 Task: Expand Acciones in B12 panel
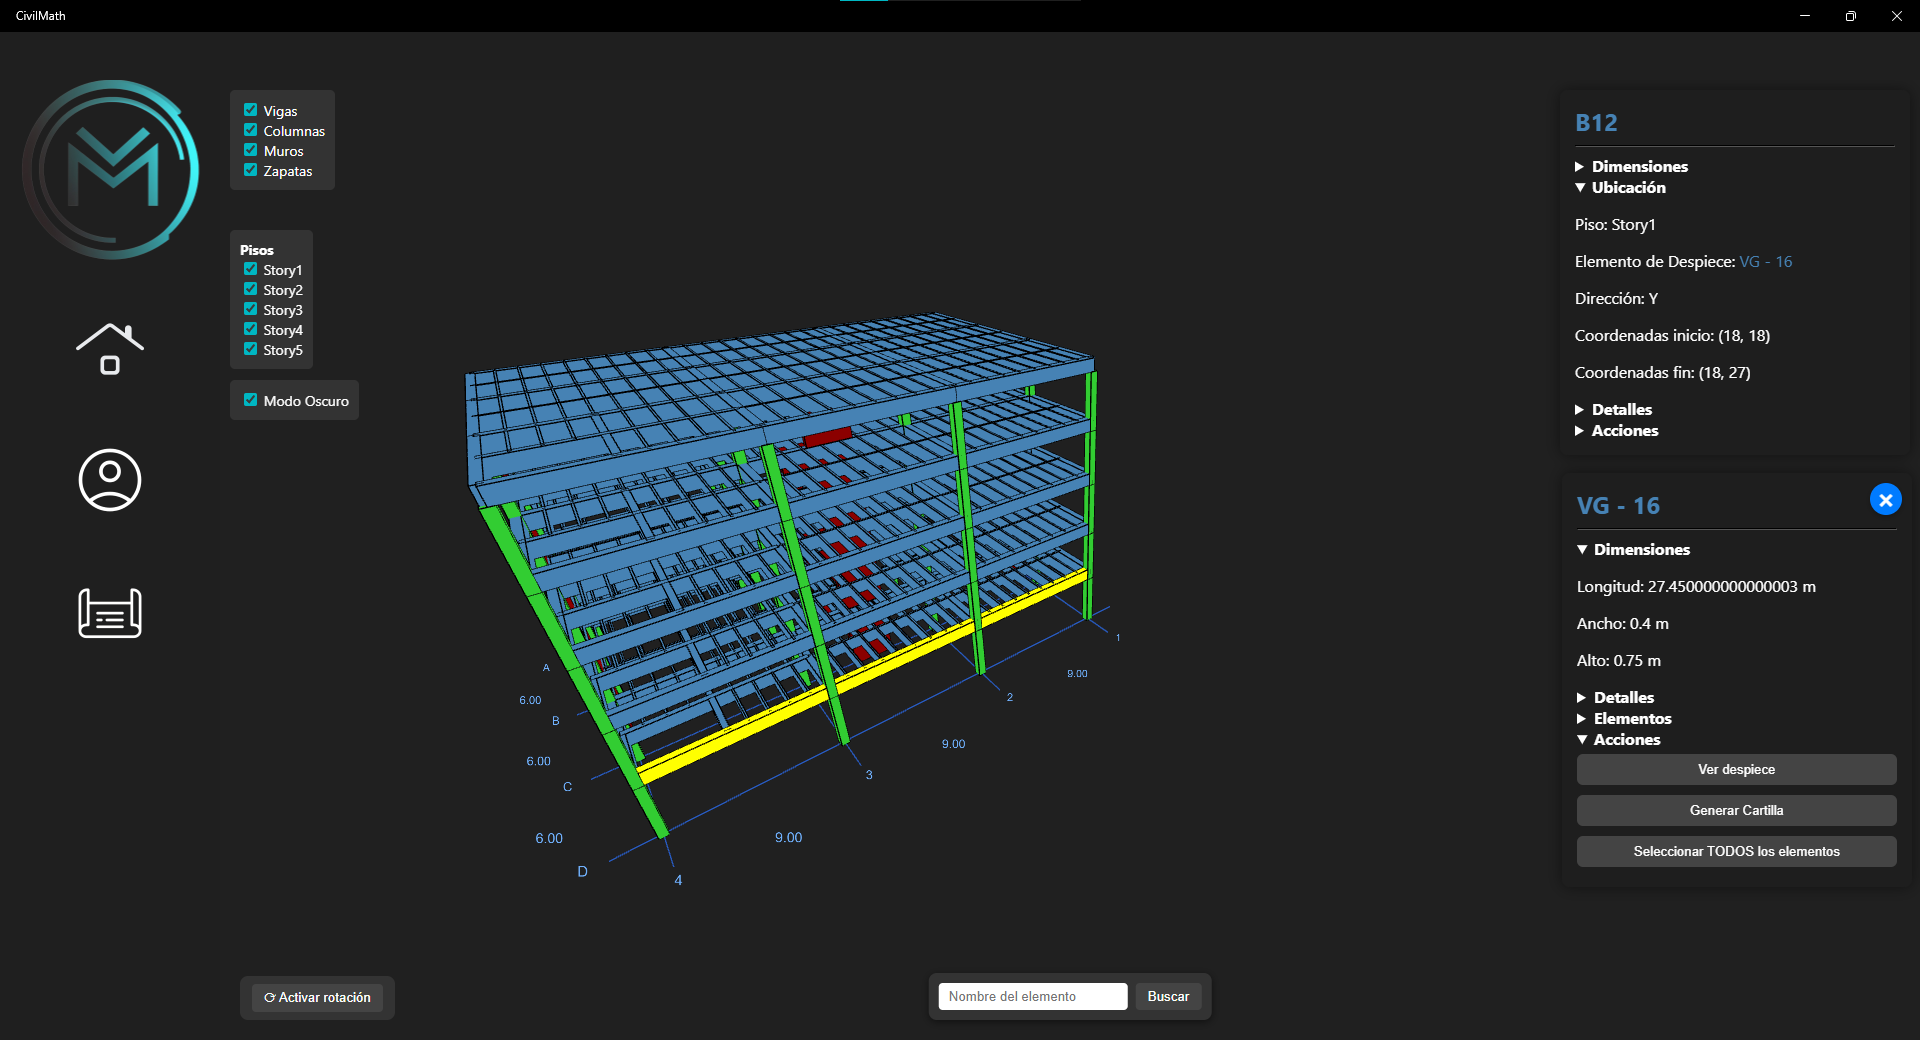click(x=1616, y=430)
